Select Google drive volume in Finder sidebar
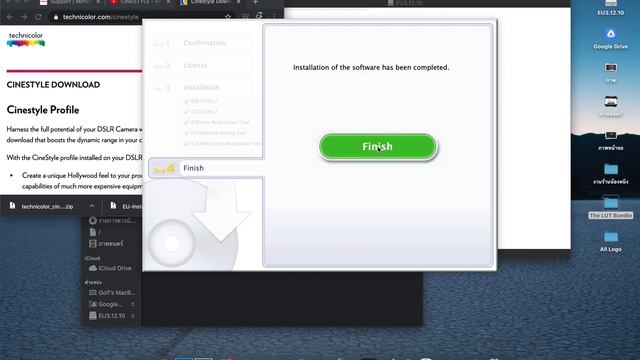Viewport: 640px width, 360px height. 107,304
